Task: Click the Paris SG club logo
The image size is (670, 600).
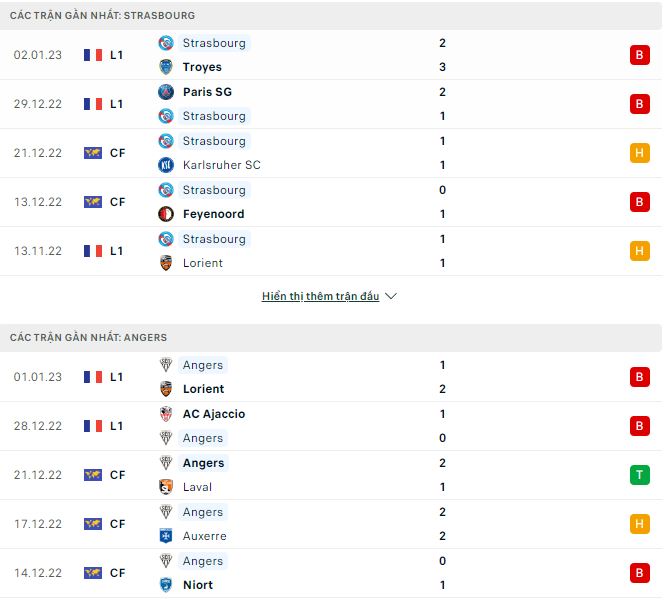Action: [x=166, y=92]
